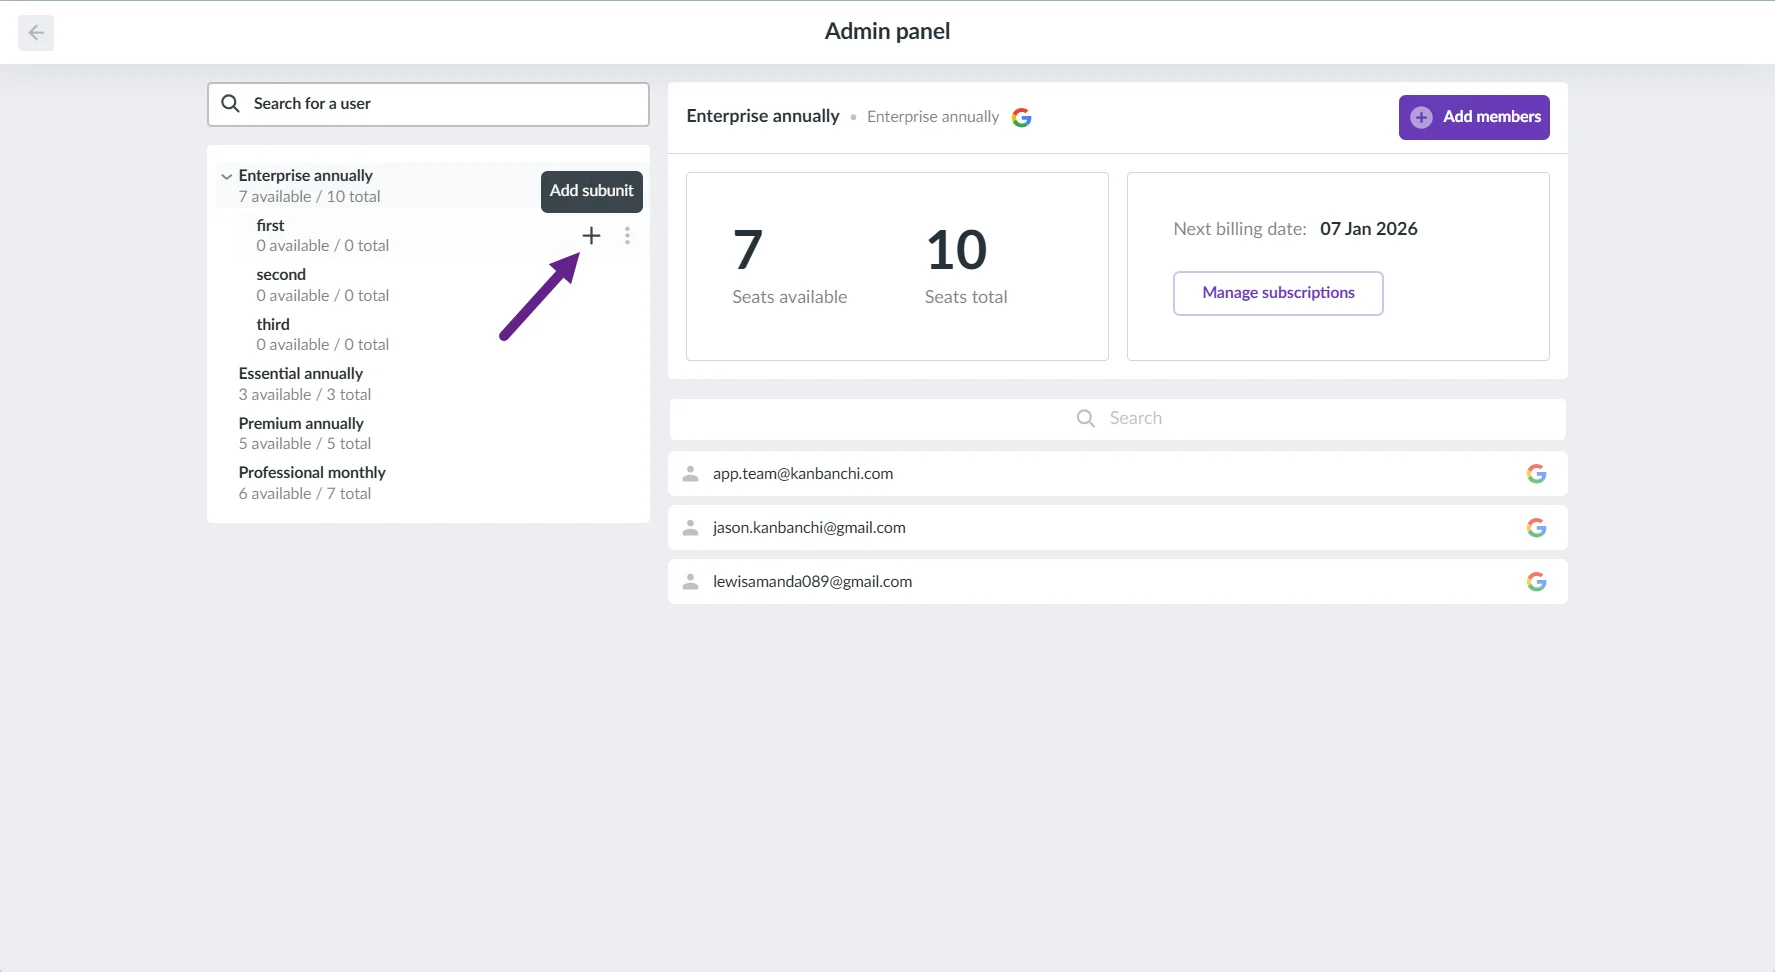The image size is (1775, 972).
Task: Click Google icon beside lewisamanda089@gmail.com
Action: point(1536,582)
